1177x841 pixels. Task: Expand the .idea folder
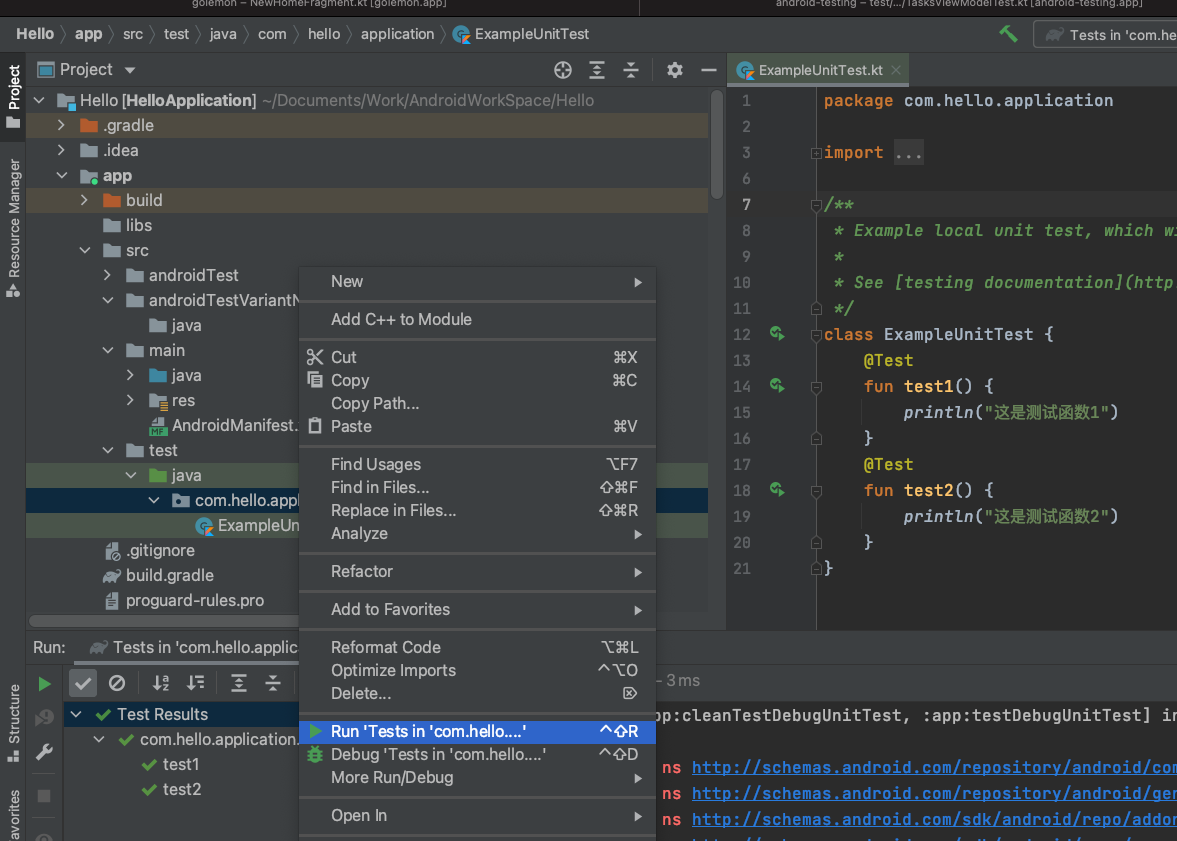(x=62, y=150)
